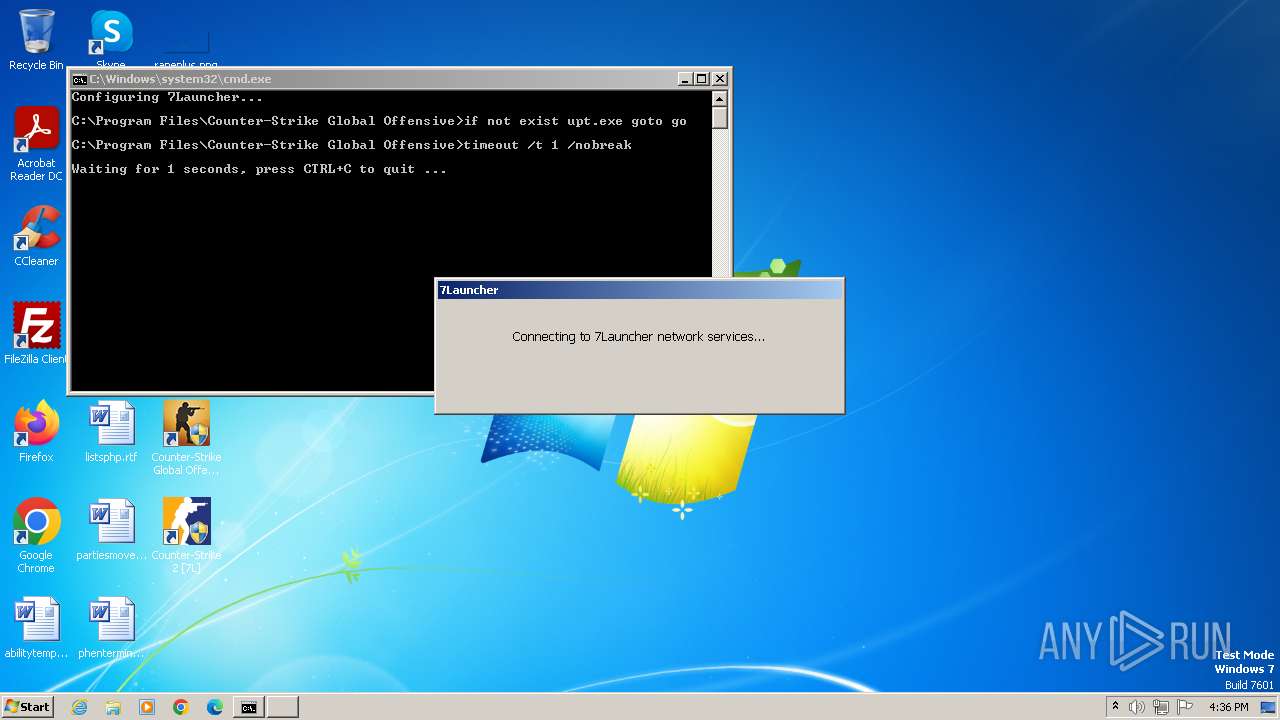Close the cmd.exe window

tap(720, 79)
